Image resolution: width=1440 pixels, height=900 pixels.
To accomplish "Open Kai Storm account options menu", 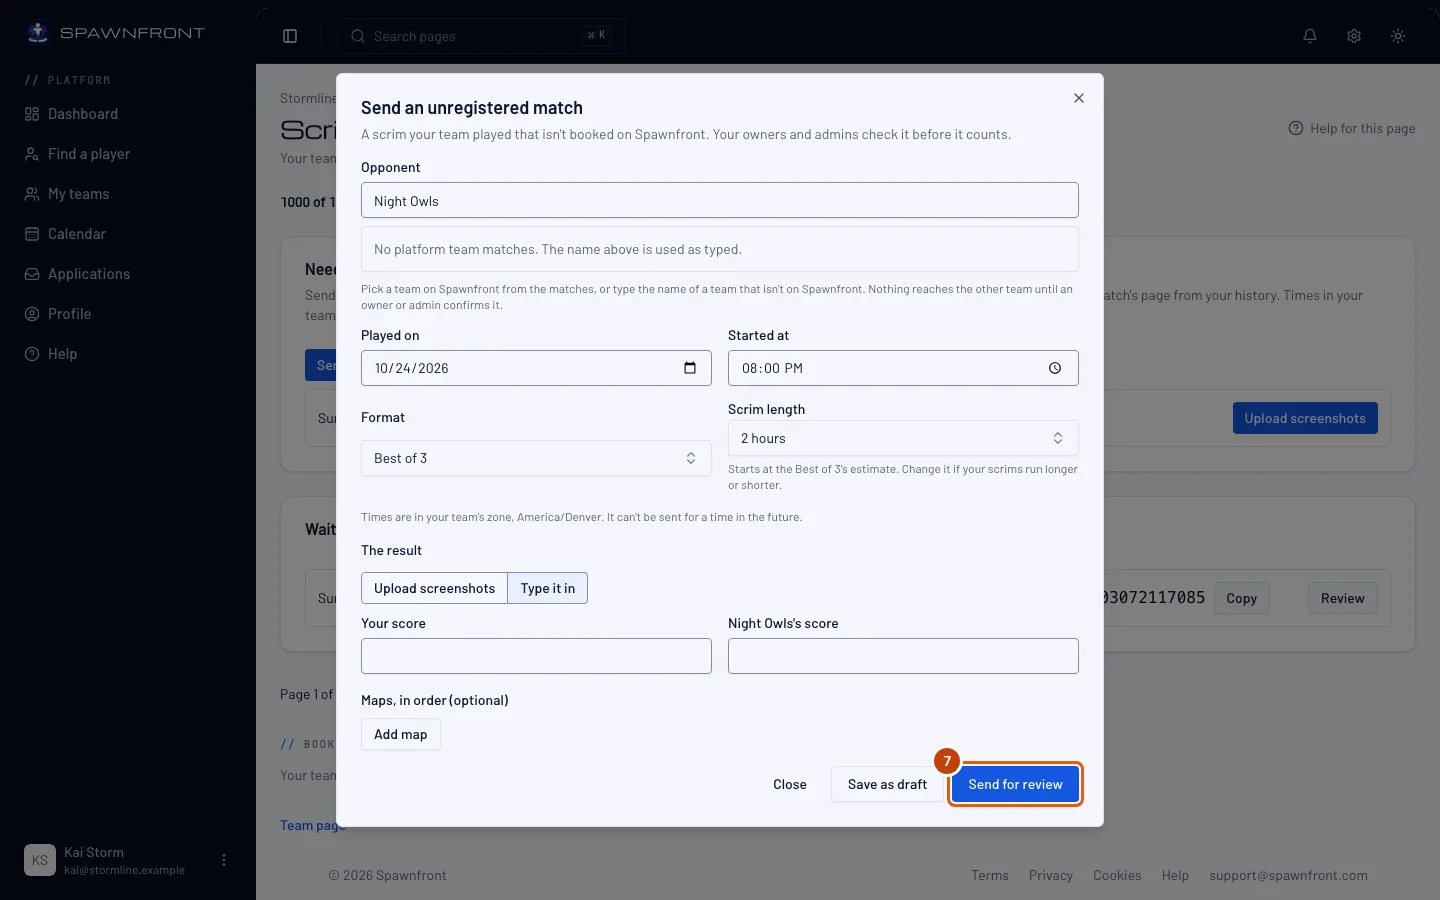I will tap(224, 860).
